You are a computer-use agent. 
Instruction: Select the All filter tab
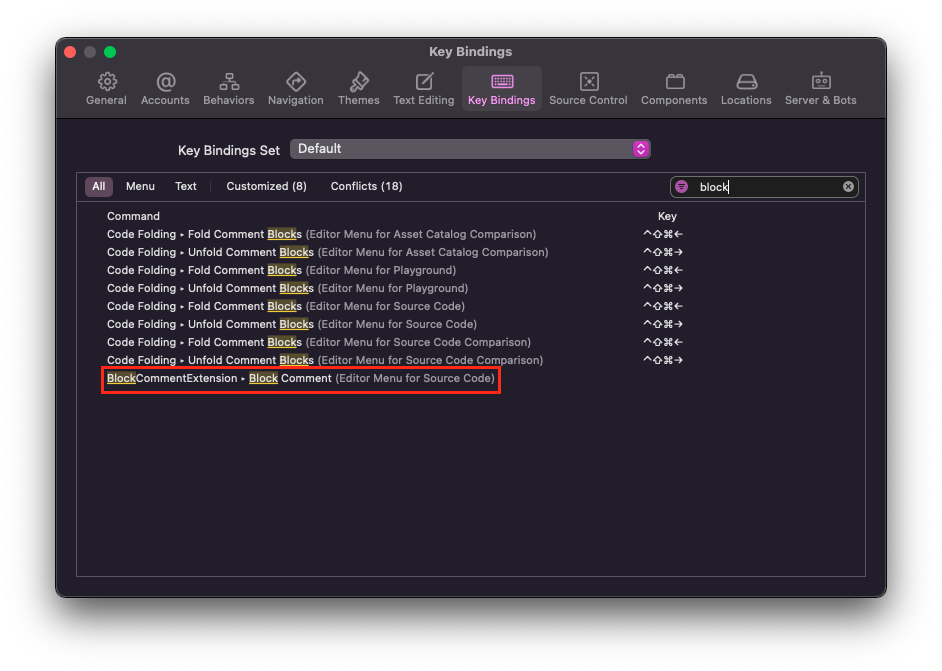coord(99,186)
